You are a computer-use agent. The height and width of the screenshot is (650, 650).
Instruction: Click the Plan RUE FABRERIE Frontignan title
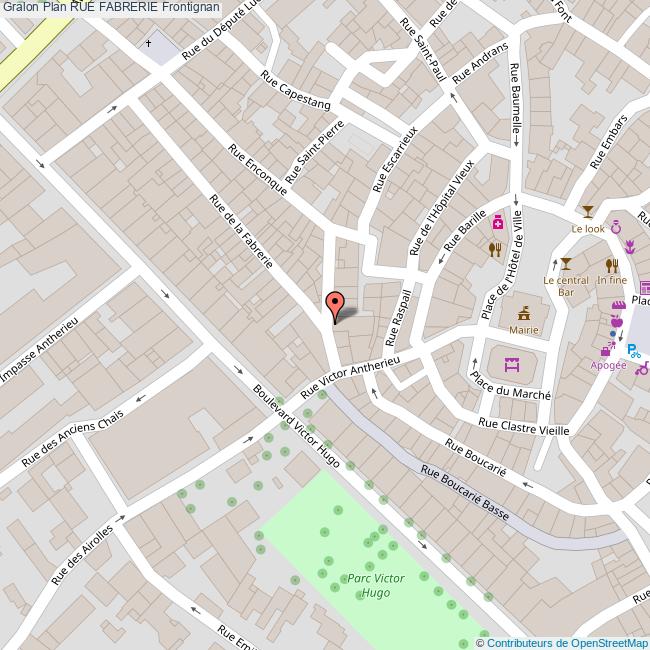125,8
